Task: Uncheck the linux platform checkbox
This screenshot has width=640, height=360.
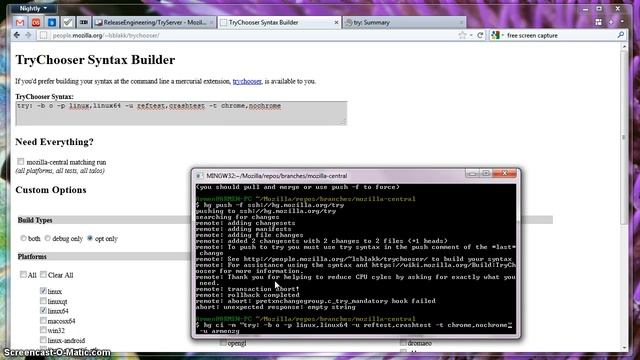Action: pos(43,291)
